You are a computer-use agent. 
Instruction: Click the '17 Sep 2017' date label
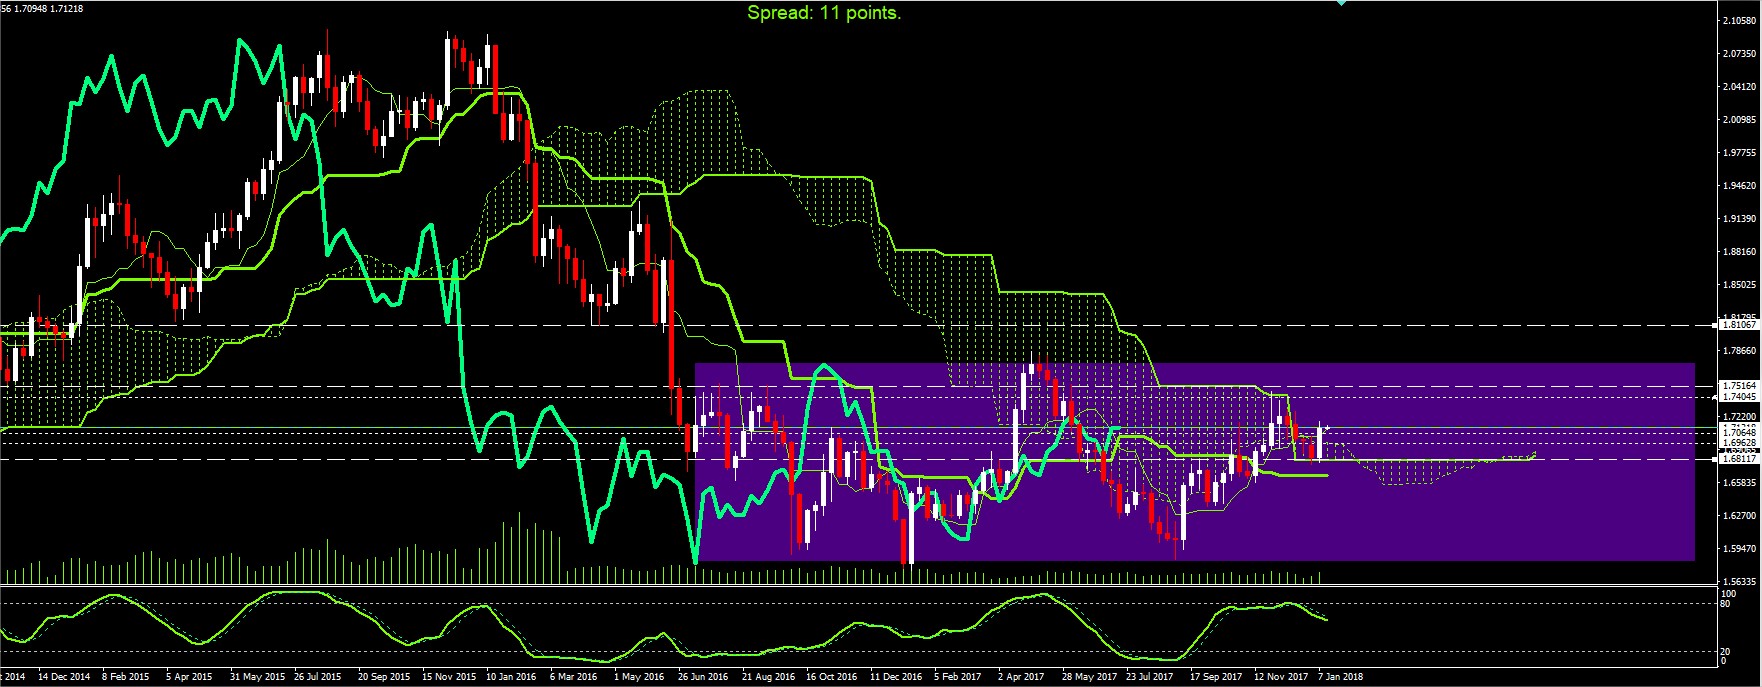1215,677
